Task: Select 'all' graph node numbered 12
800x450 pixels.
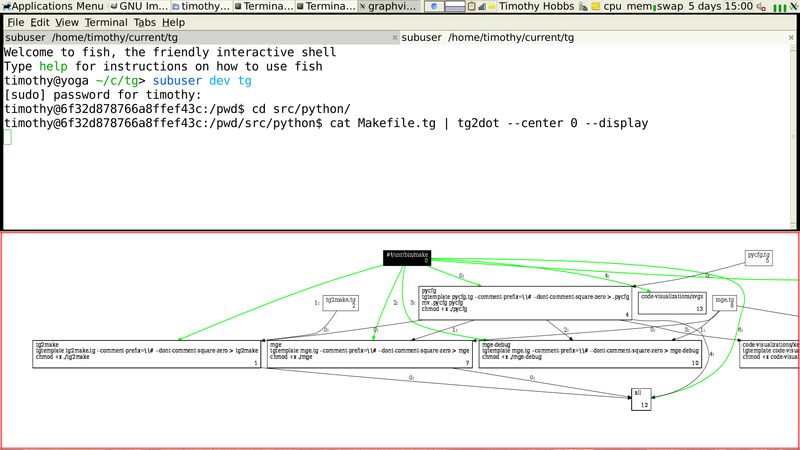Action: click(x=641, y=399)
